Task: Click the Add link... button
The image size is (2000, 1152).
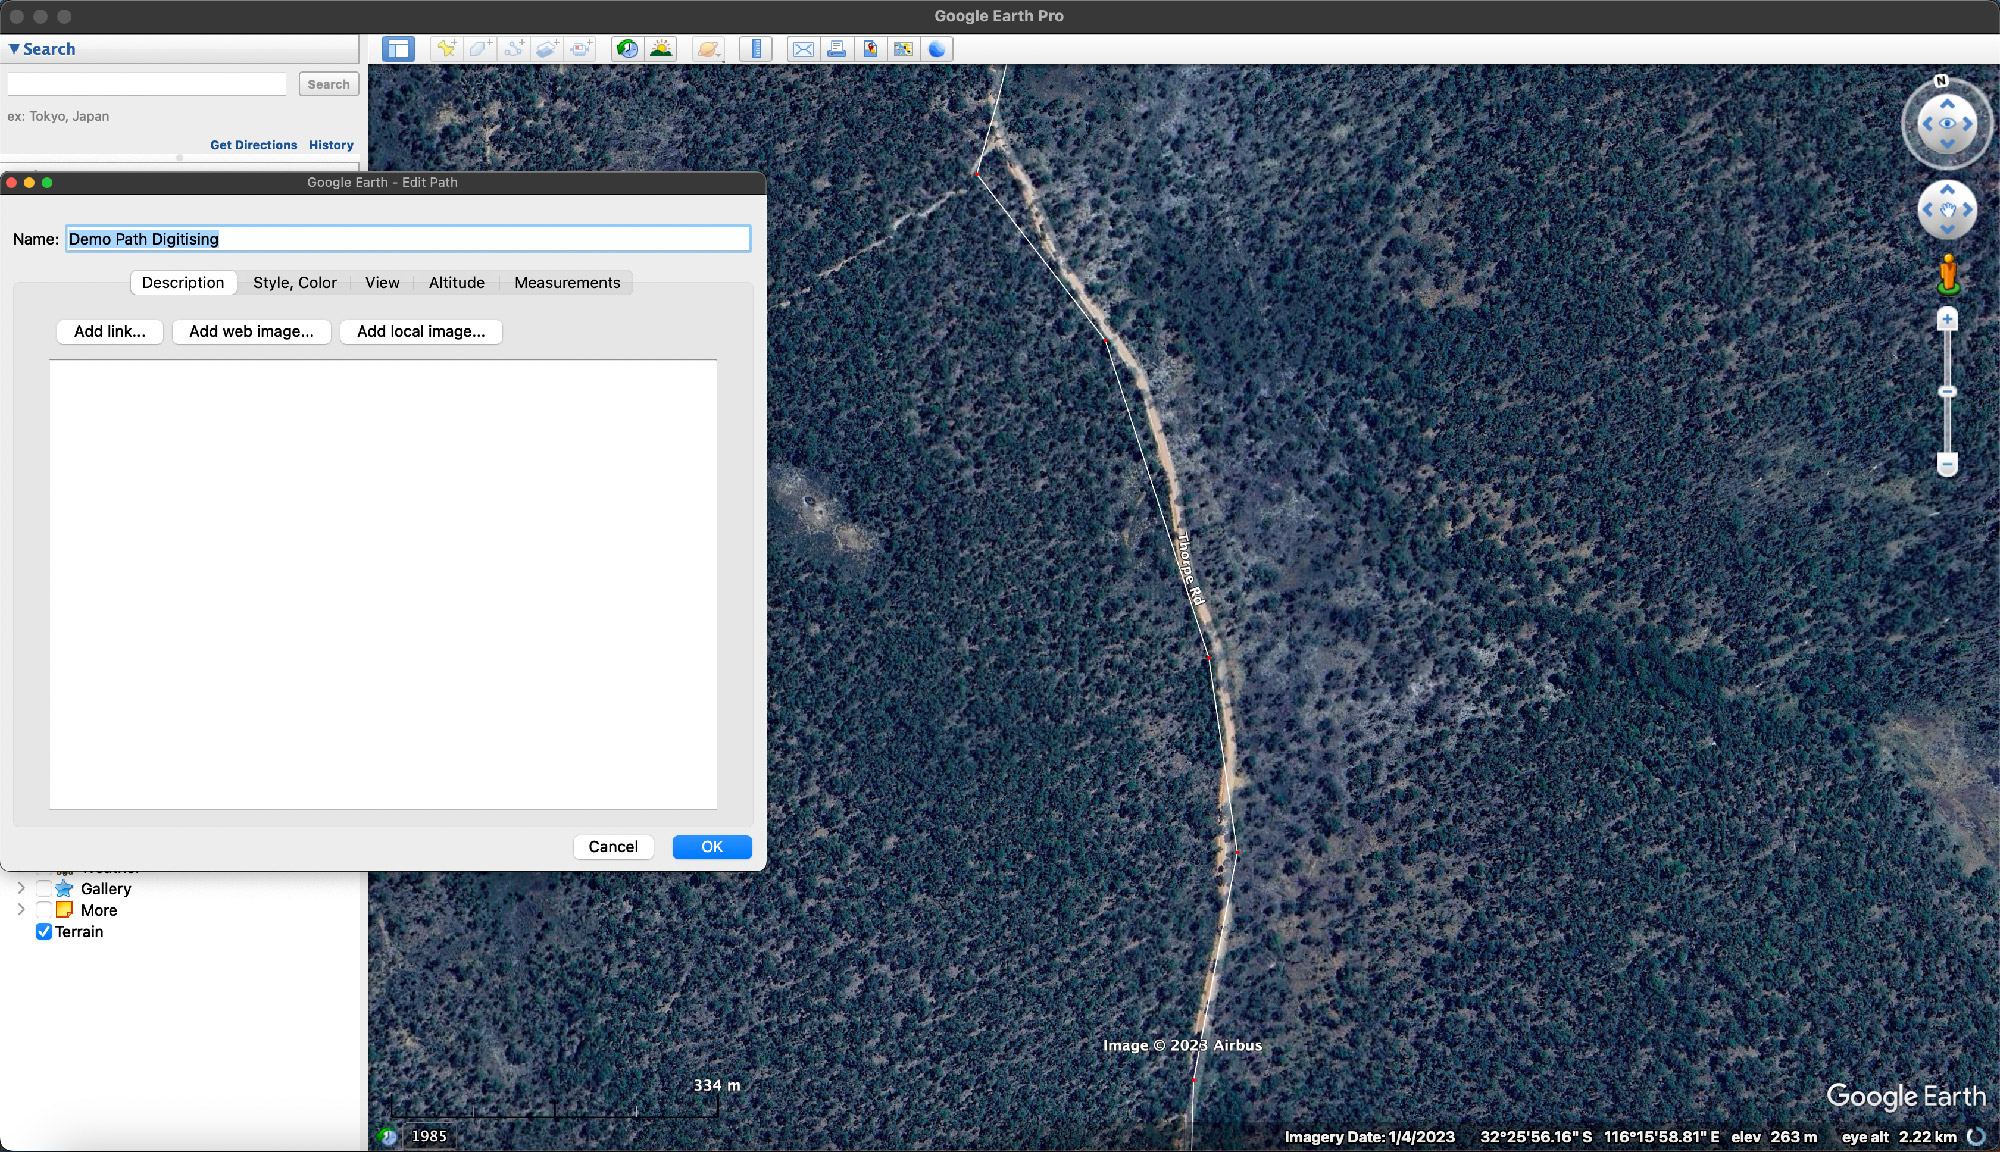Action: pos(110,332)
